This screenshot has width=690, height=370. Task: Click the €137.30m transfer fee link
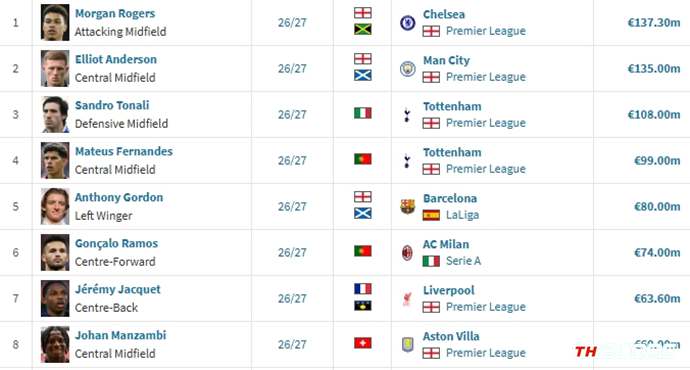(x=654, y=23)
